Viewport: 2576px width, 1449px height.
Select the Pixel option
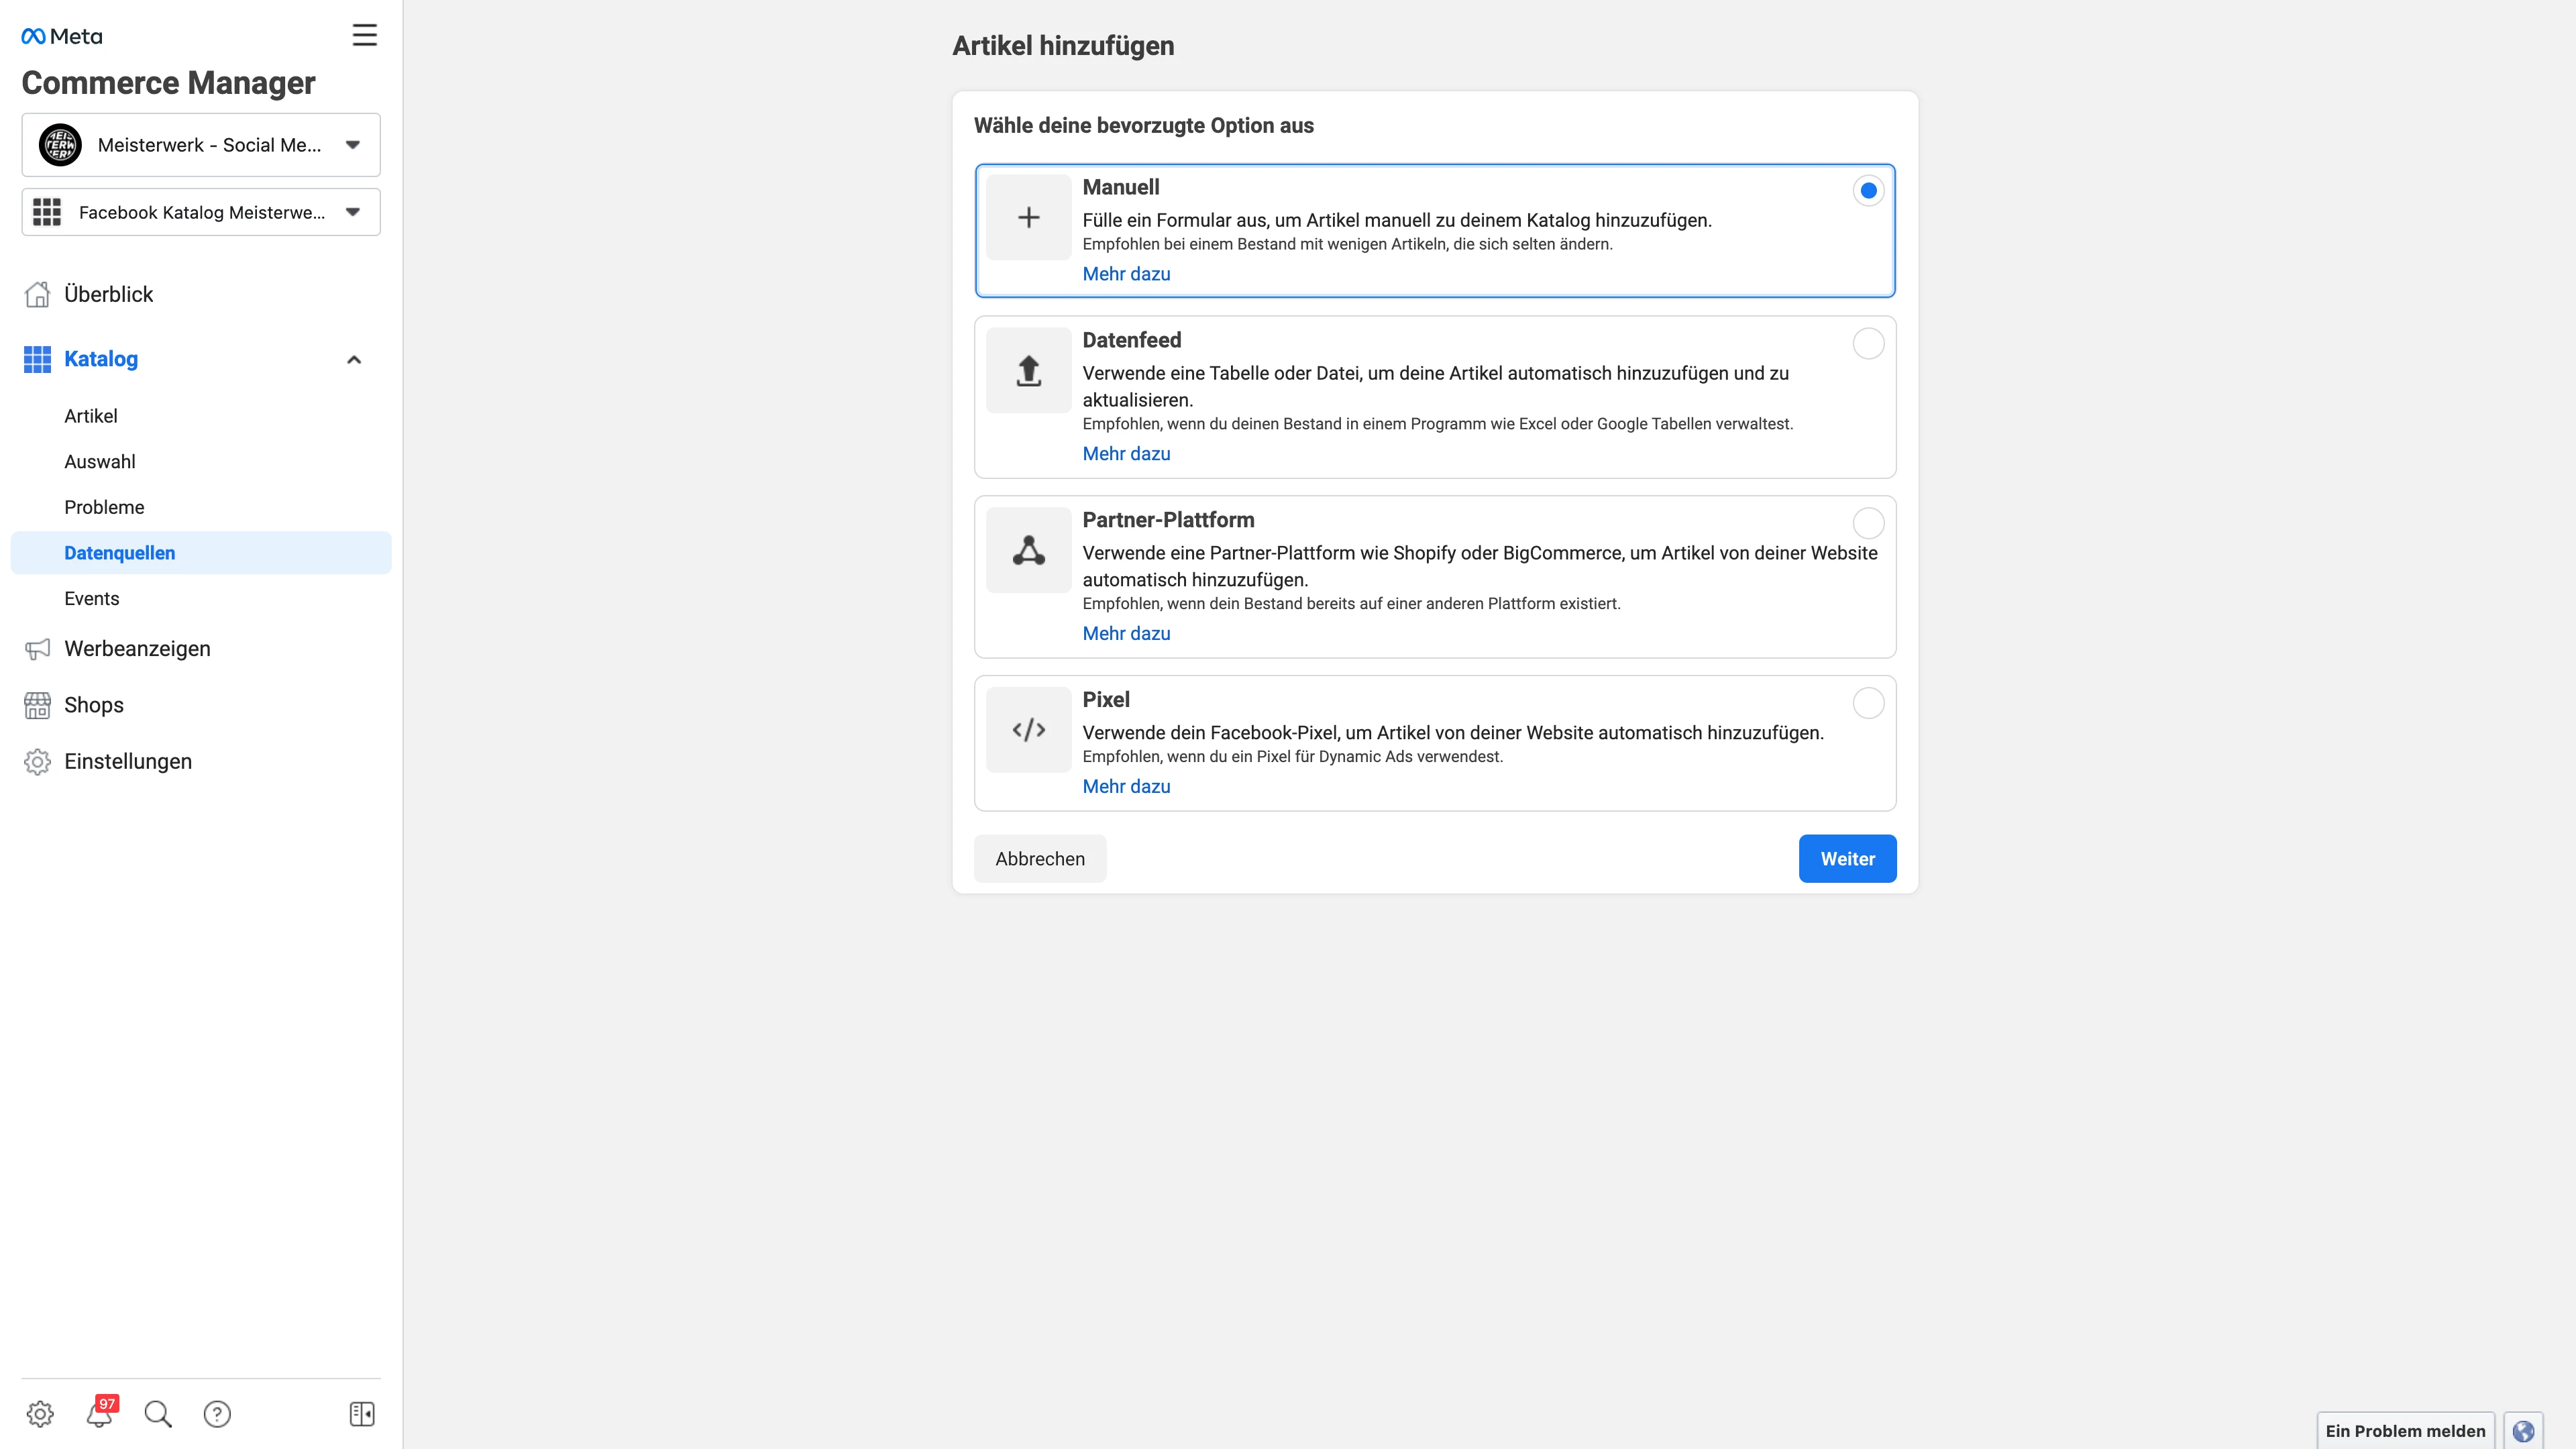[x=1869, y=704]
